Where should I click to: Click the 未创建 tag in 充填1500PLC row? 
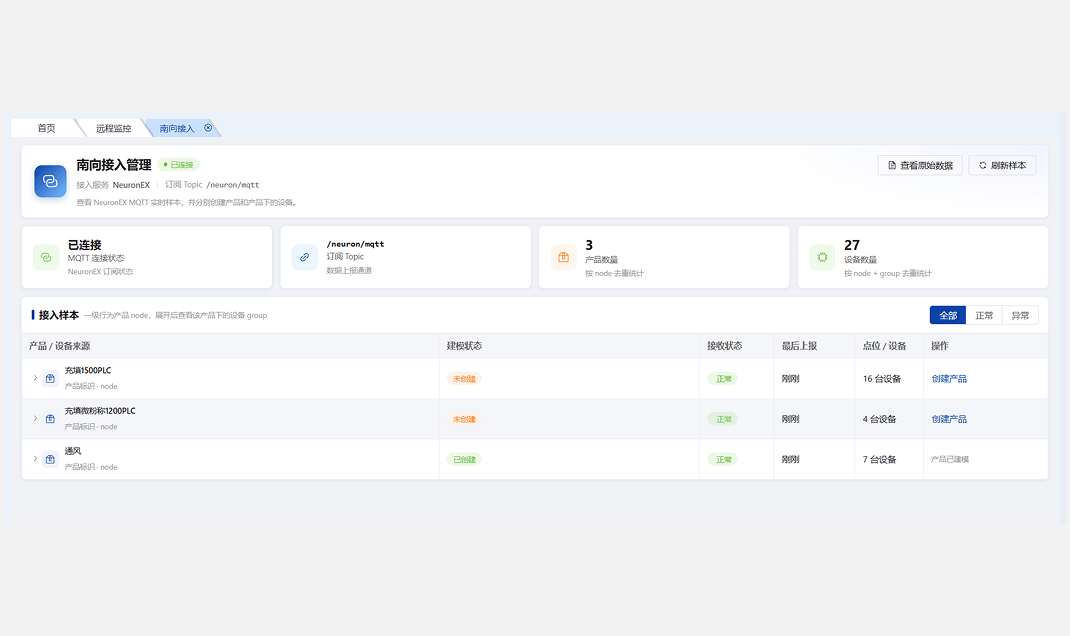click(464, 379)
